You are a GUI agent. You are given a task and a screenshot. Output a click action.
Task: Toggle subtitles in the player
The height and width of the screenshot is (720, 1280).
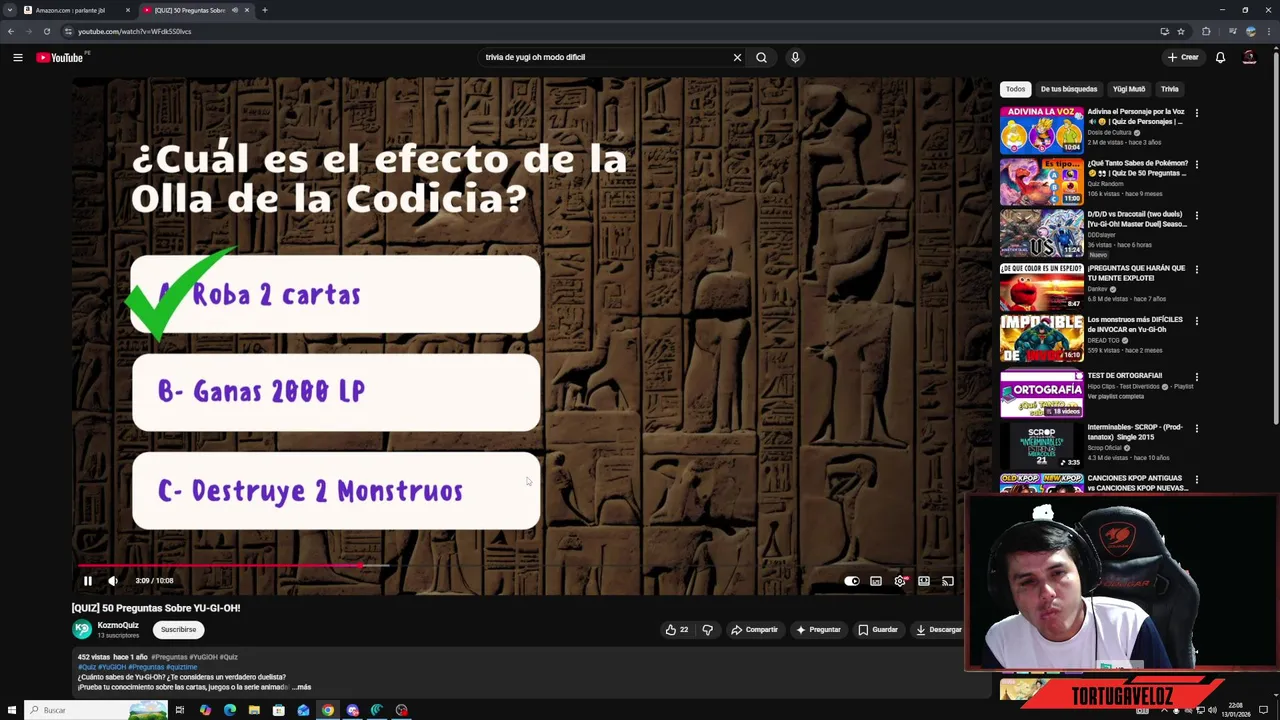[876, 580]
